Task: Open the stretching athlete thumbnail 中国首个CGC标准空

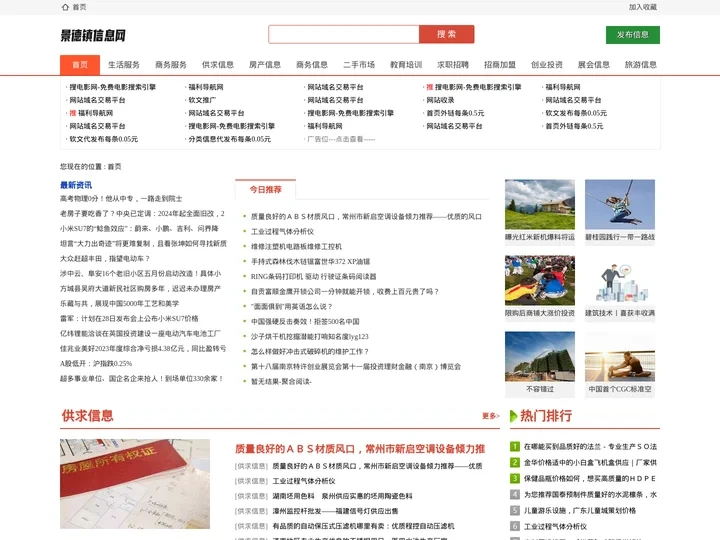Action: point(620,357)
